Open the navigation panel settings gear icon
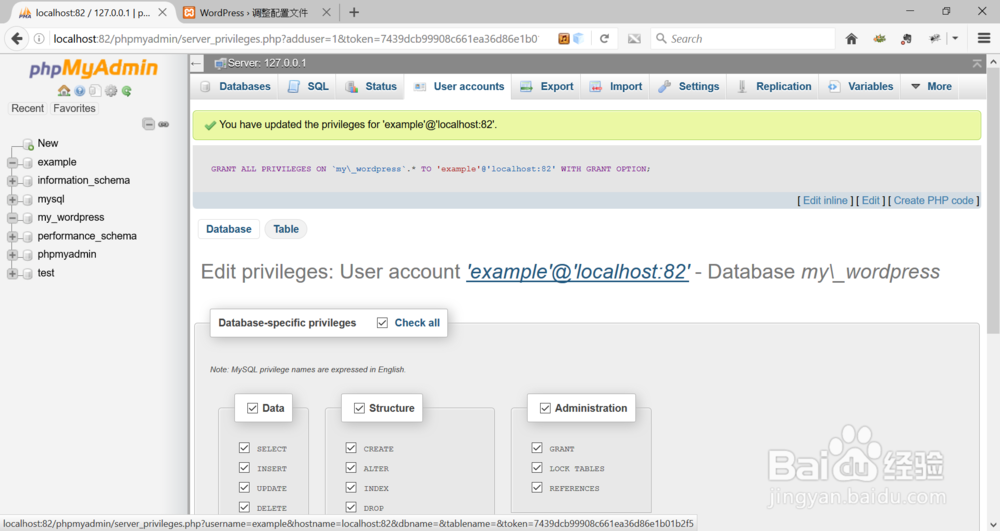Image resolution: width=1000 pixels, height=531 pixels. click(x=111, y=91)
